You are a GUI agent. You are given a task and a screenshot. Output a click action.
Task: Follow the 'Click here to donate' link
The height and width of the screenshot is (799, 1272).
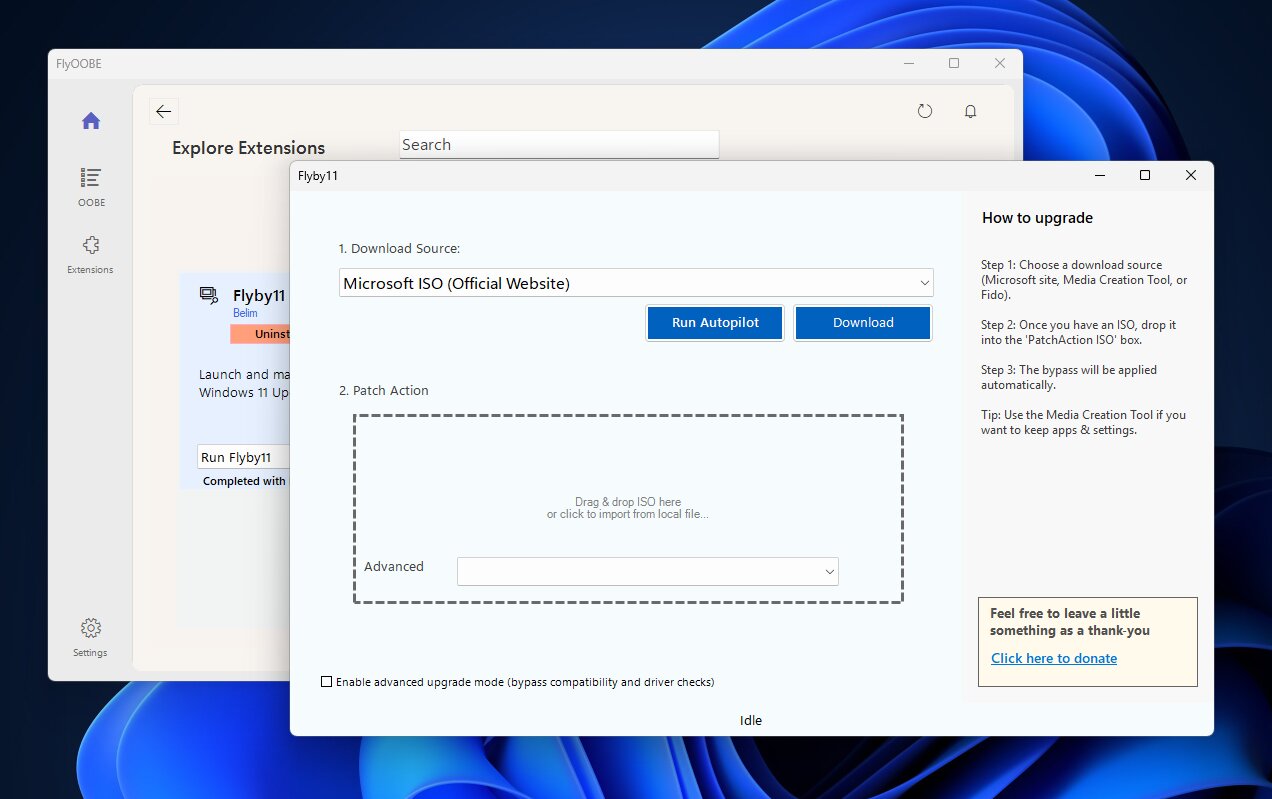pyautogui.click(x=1054, y=658)
